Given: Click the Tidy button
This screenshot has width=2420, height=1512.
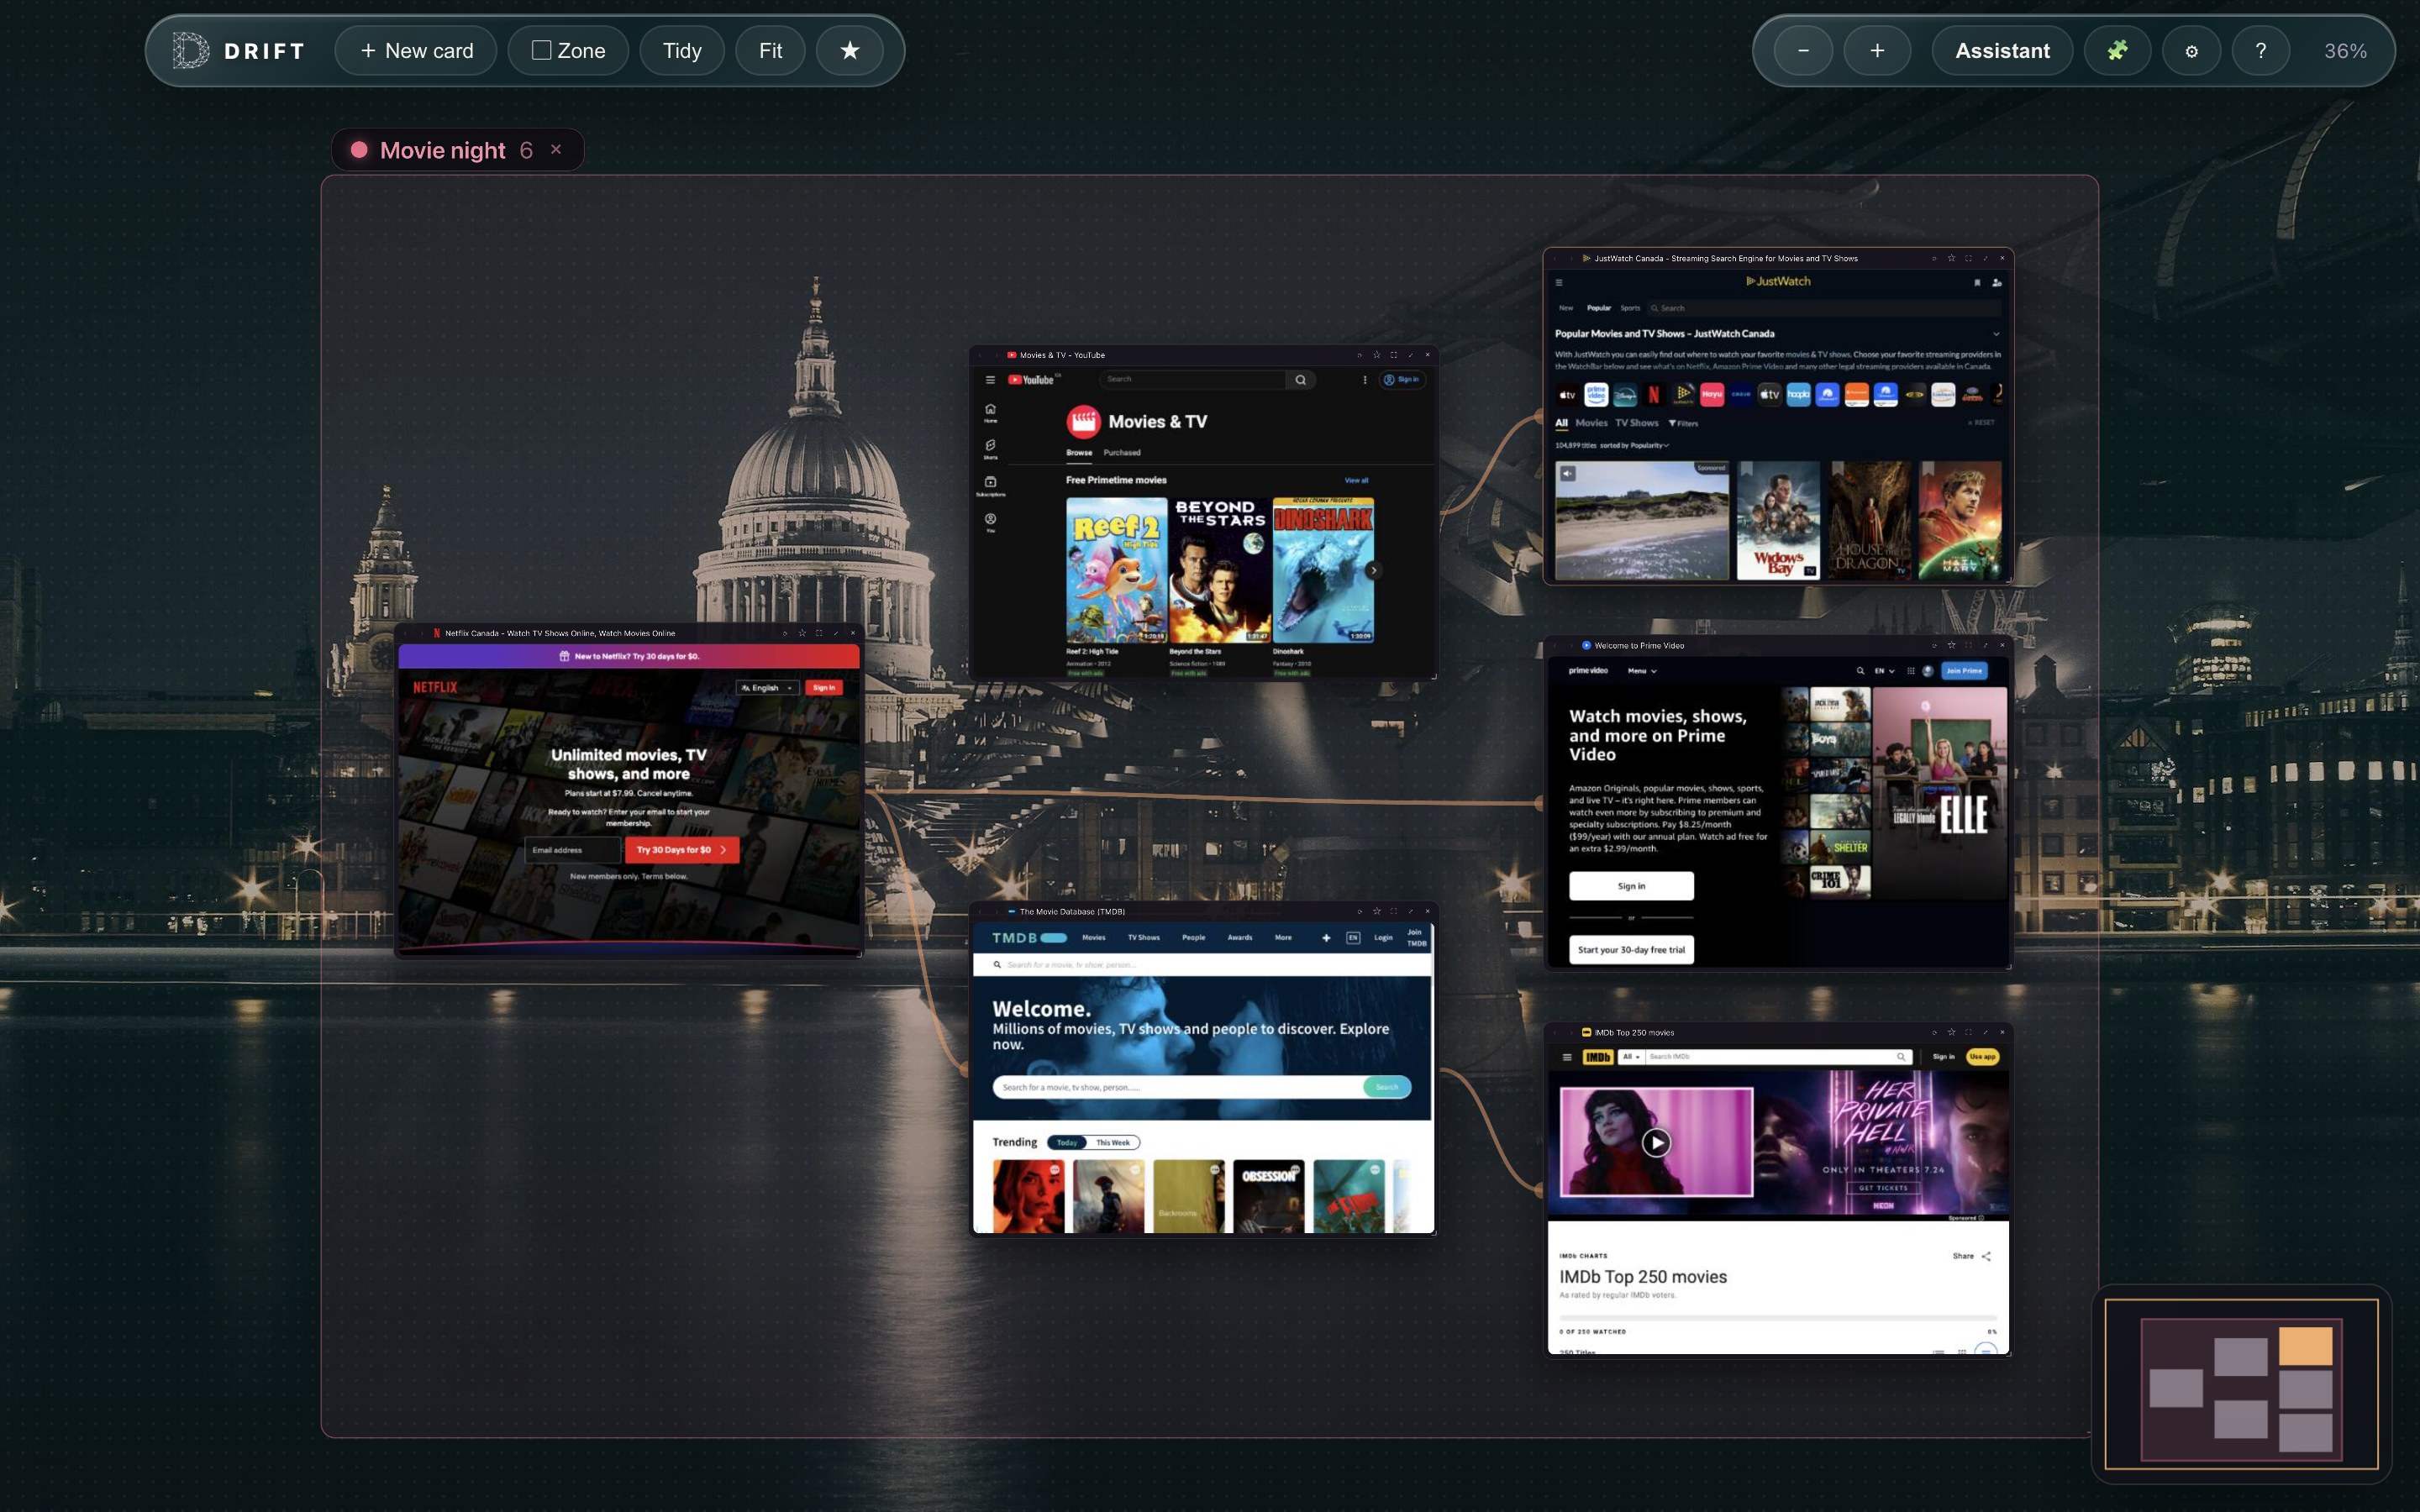Looking at the screenshot, I should tap(682, 51).
